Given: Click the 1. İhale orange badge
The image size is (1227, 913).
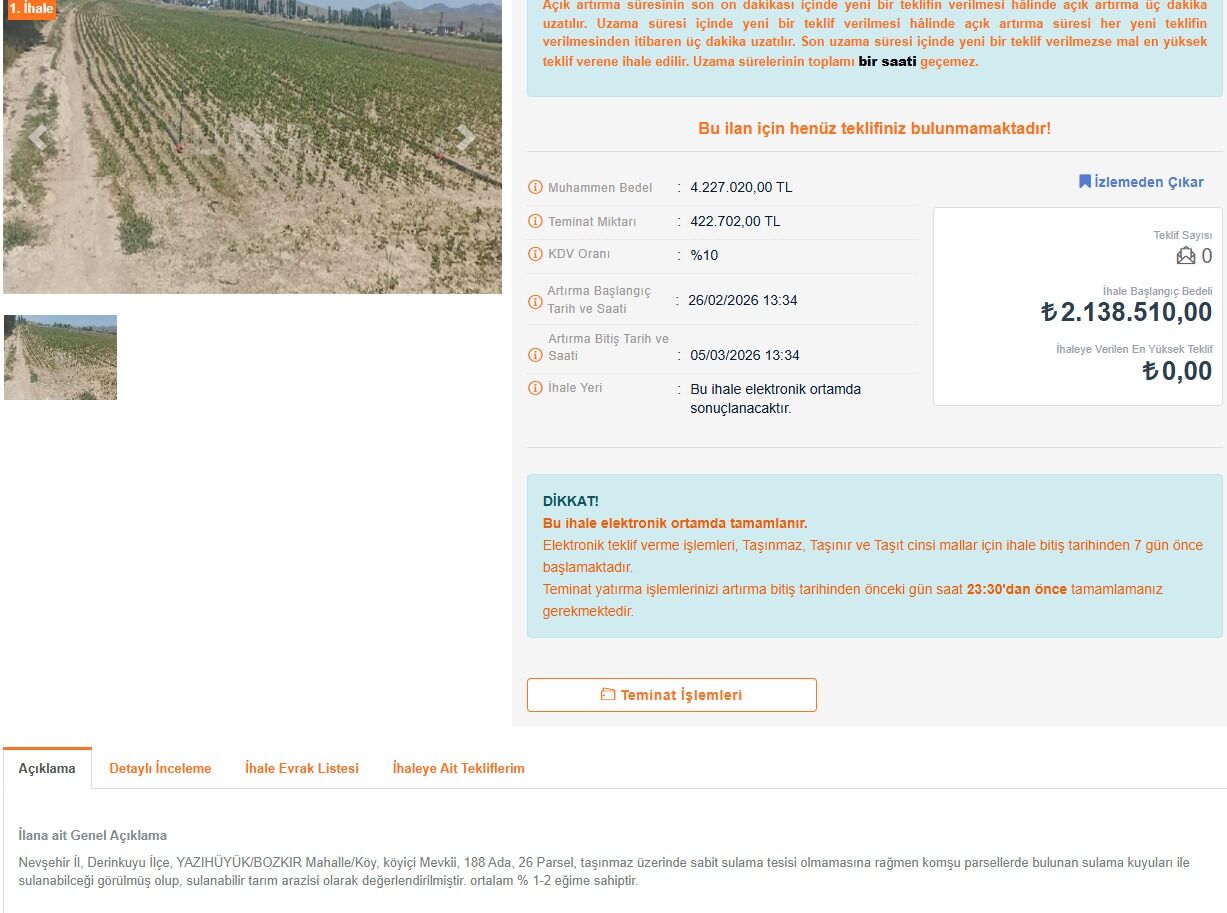Looking at the screenshot, I should [x=31, y=9].
